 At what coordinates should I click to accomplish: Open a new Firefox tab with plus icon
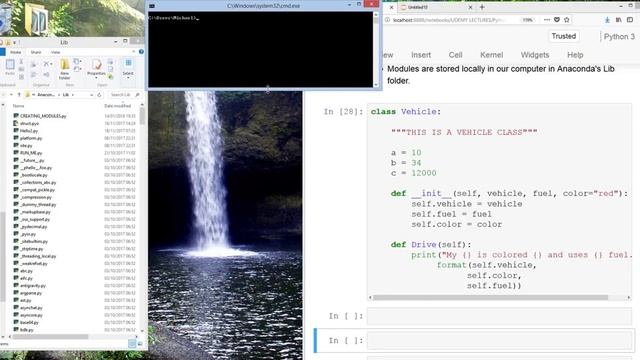tap(482, 7)
